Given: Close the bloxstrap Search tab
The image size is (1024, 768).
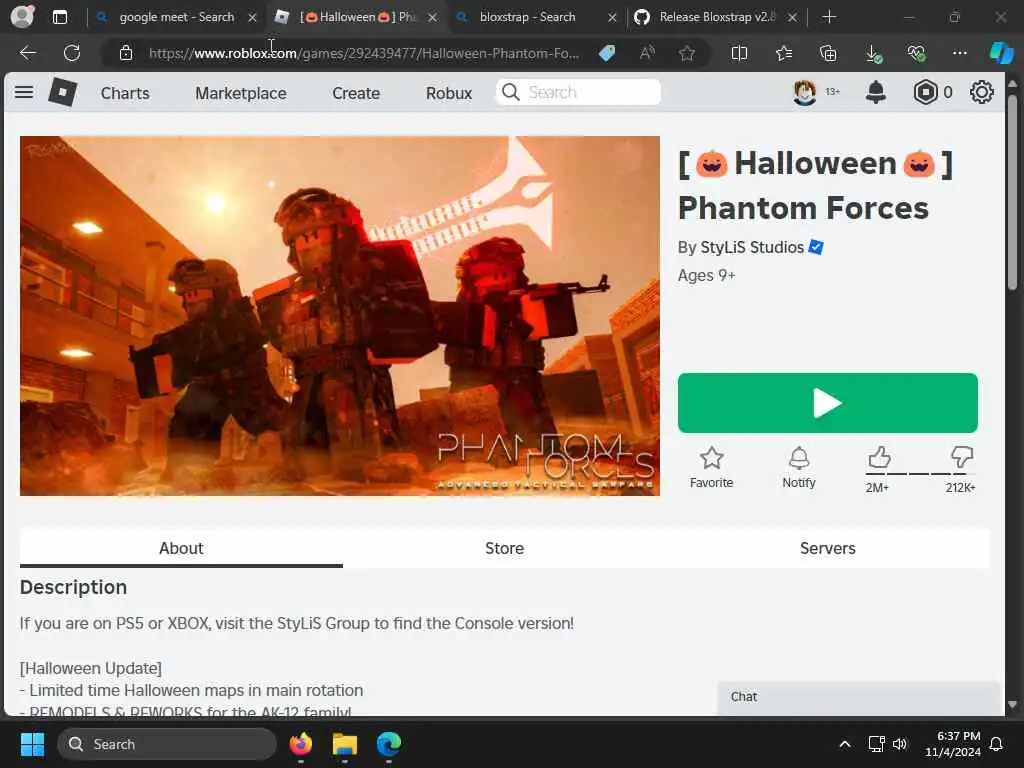Looking at the screenshot, I should click(x=612, y=18).
